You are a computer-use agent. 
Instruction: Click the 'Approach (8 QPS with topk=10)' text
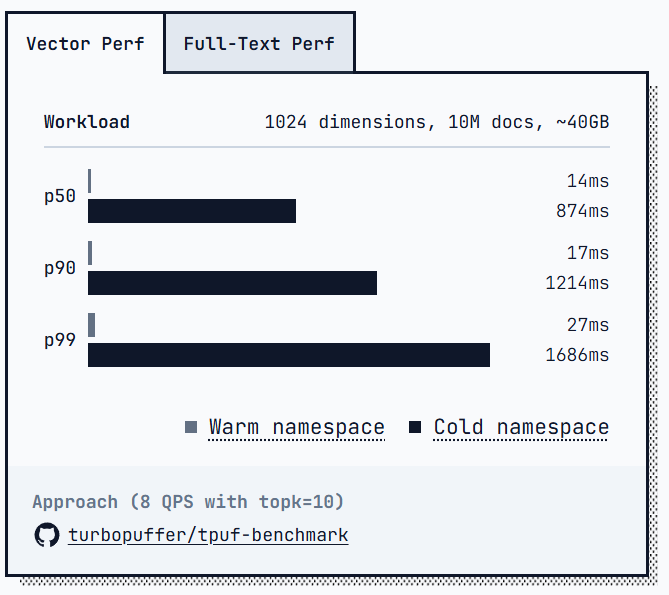188,502
